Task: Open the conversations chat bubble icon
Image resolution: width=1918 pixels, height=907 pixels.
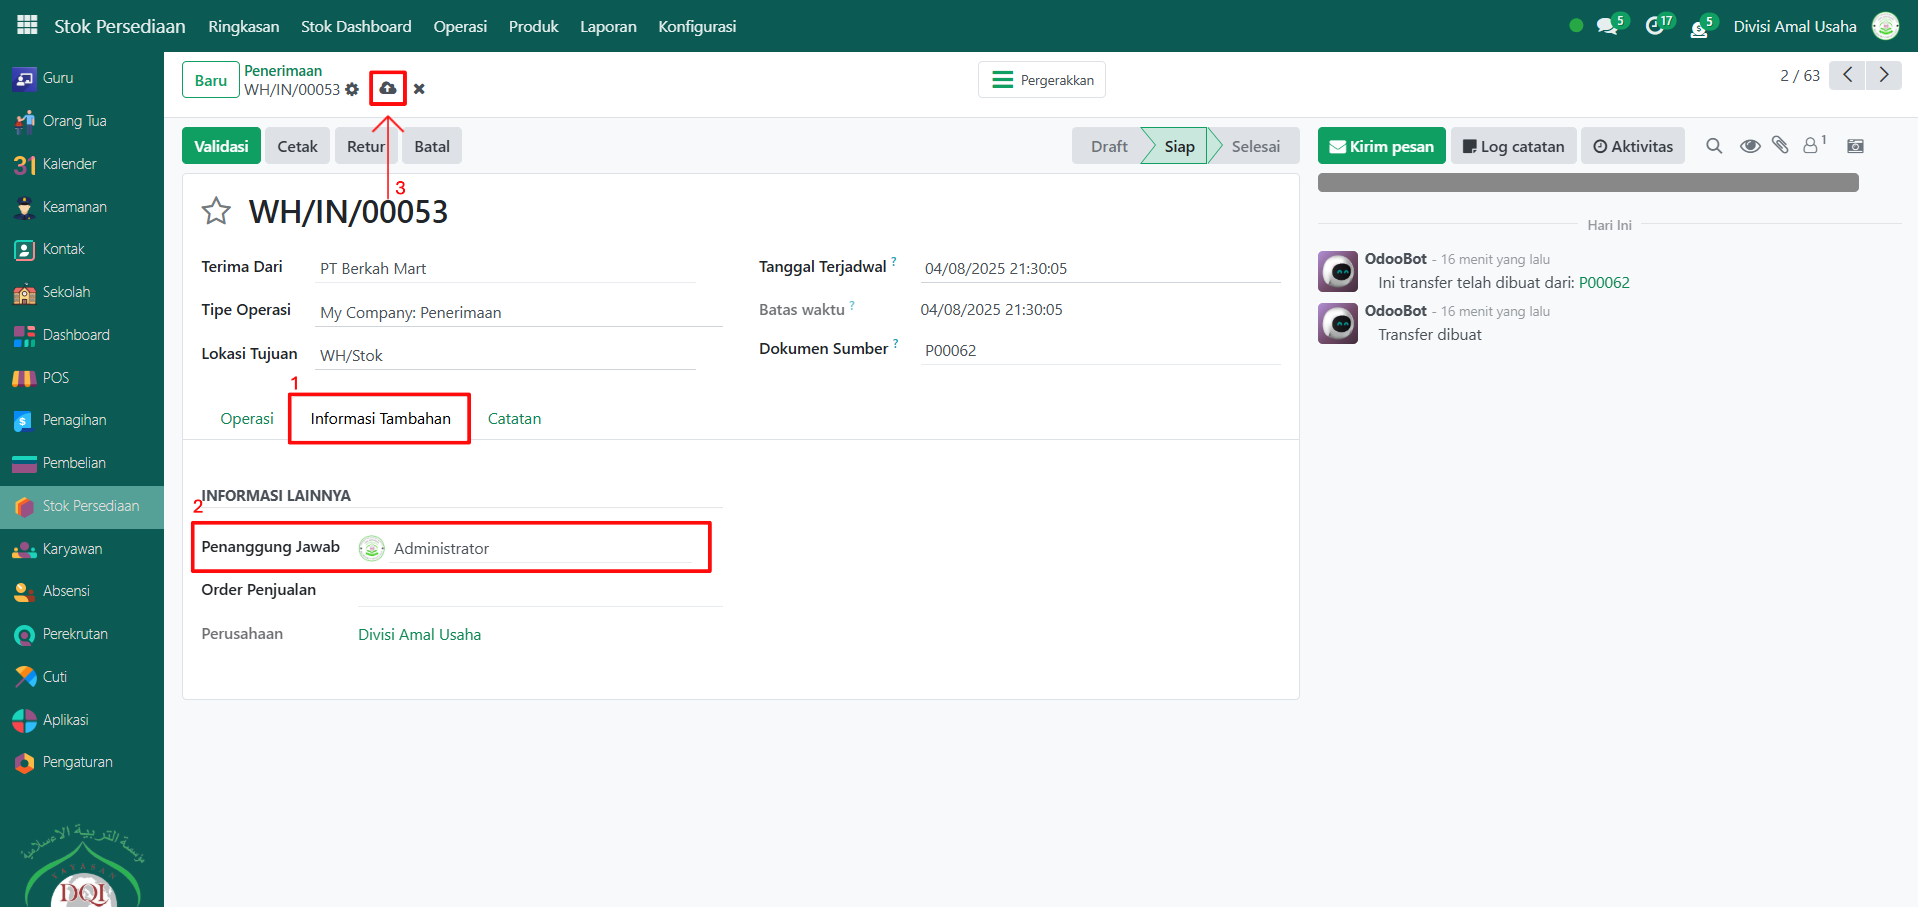Action: coord(1607,26)
